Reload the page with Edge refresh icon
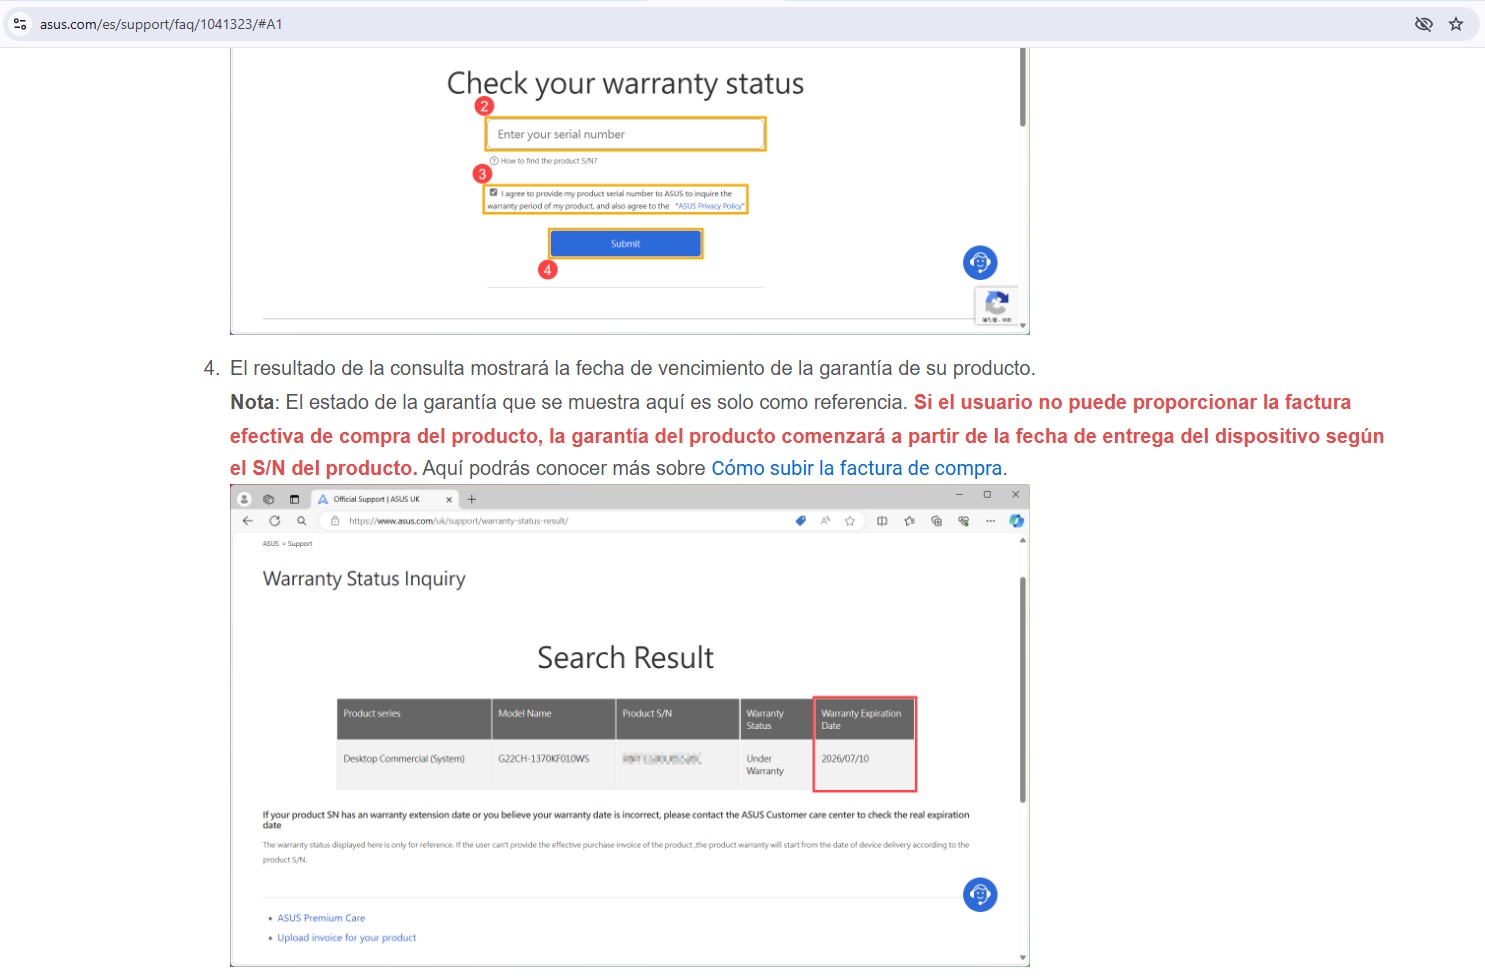Screen dimensions: 1485x979 (275, 521)
